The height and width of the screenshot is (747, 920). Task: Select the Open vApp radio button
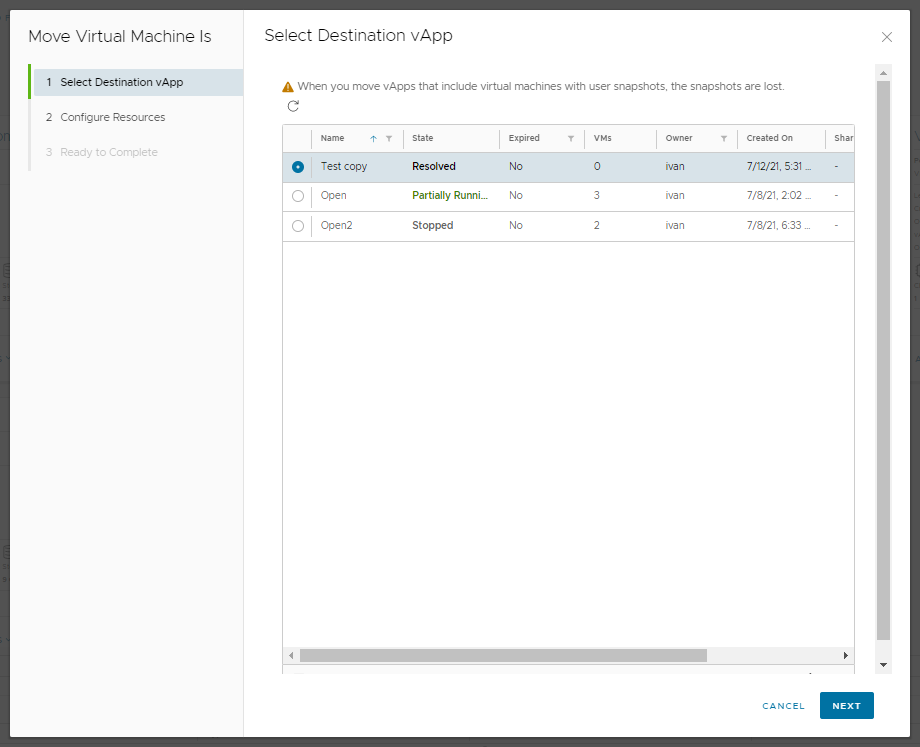click(x=298, y=196)
